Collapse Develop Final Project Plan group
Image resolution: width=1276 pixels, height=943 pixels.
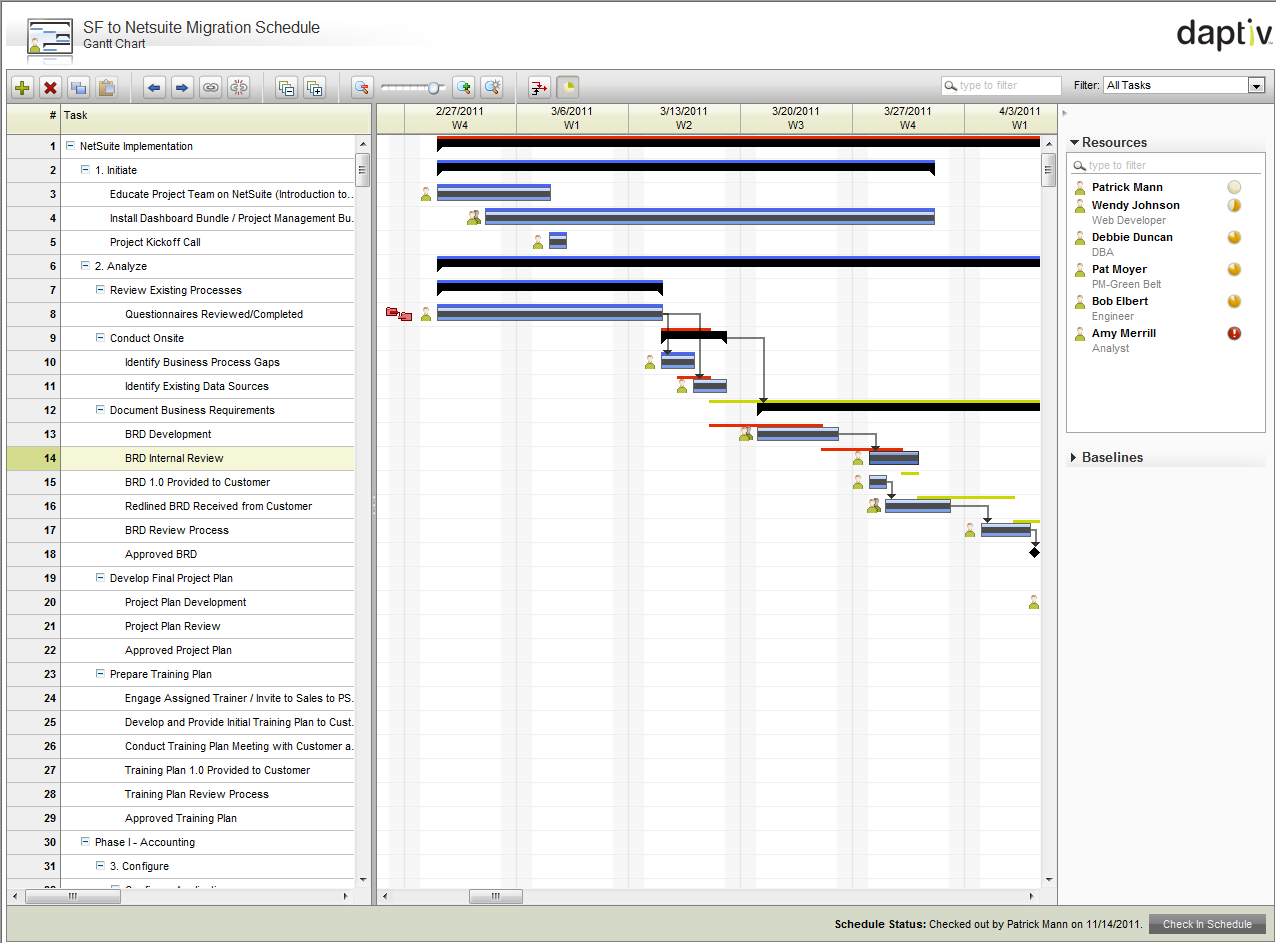pyautogui.click(x=100, y=578)
